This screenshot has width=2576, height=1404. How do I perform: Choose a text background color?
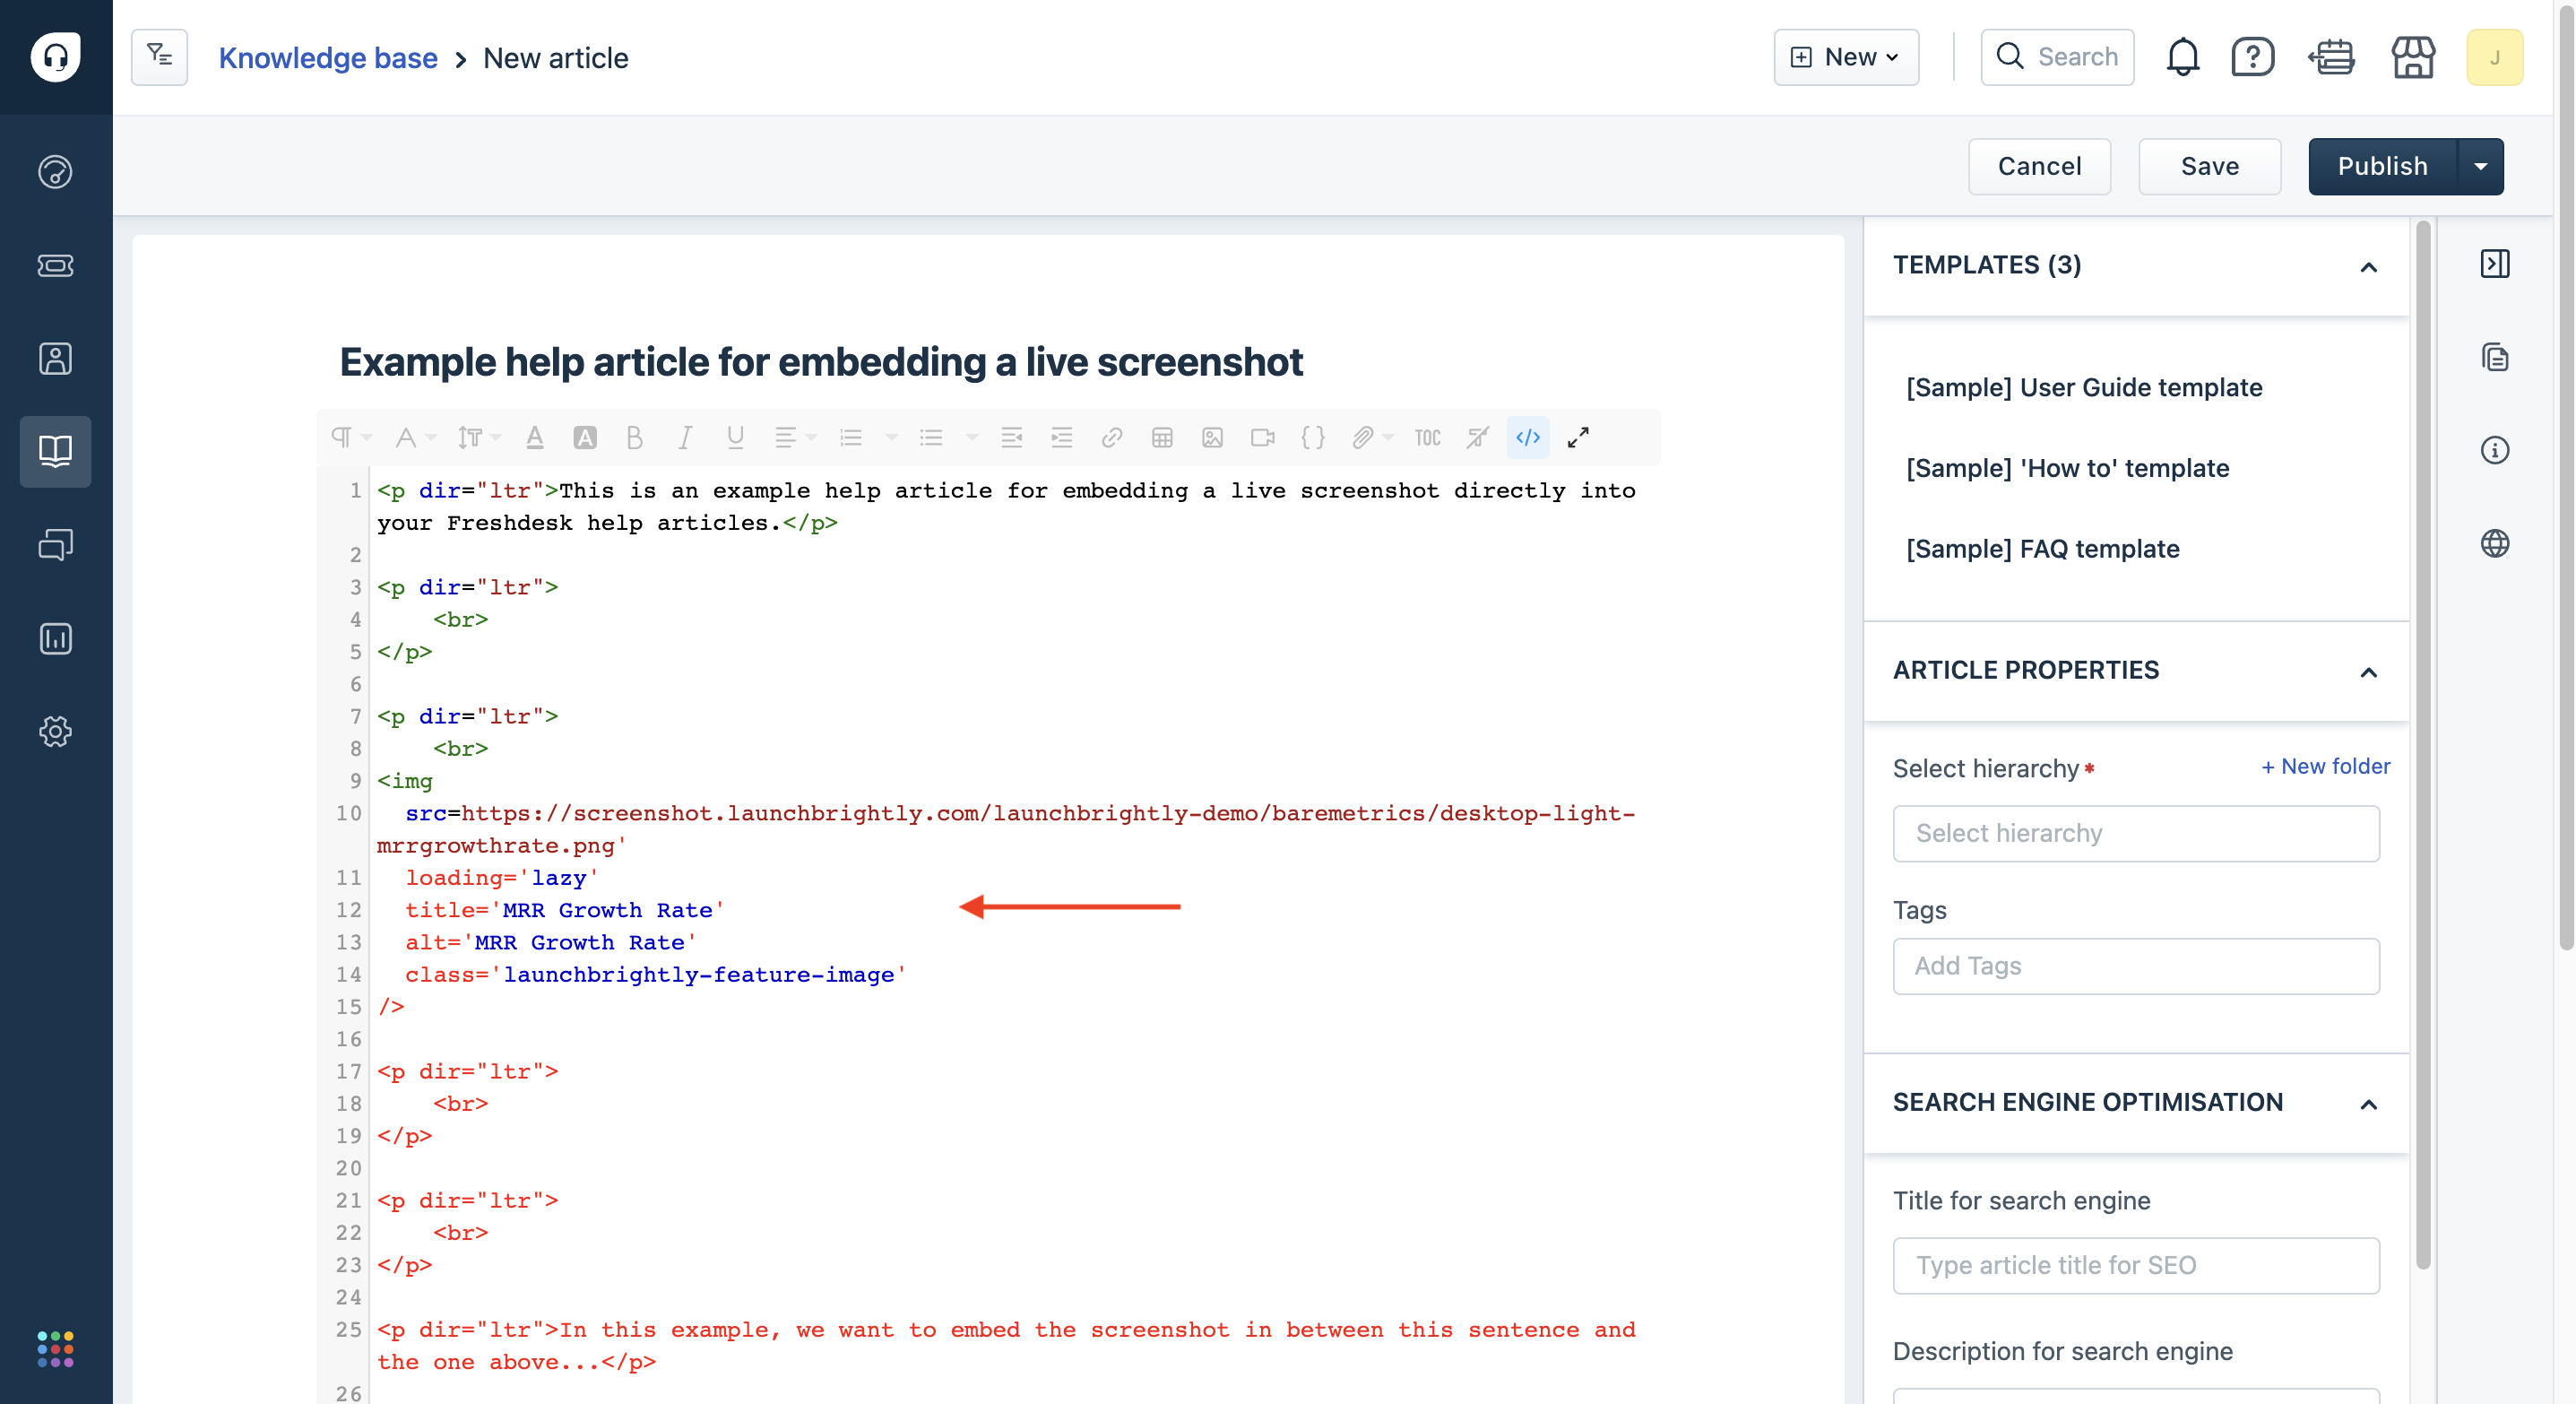(585, 437)
